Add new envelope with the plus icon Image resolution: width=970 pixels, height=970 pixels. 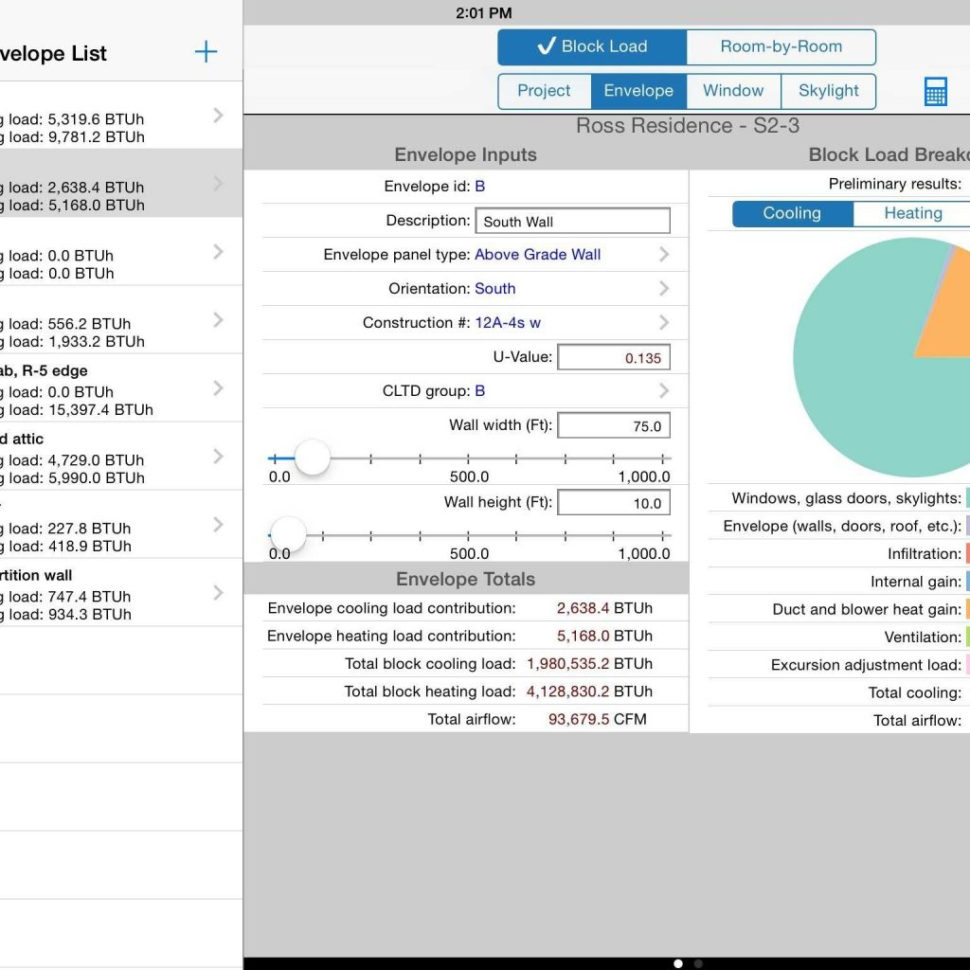(206, 52)
